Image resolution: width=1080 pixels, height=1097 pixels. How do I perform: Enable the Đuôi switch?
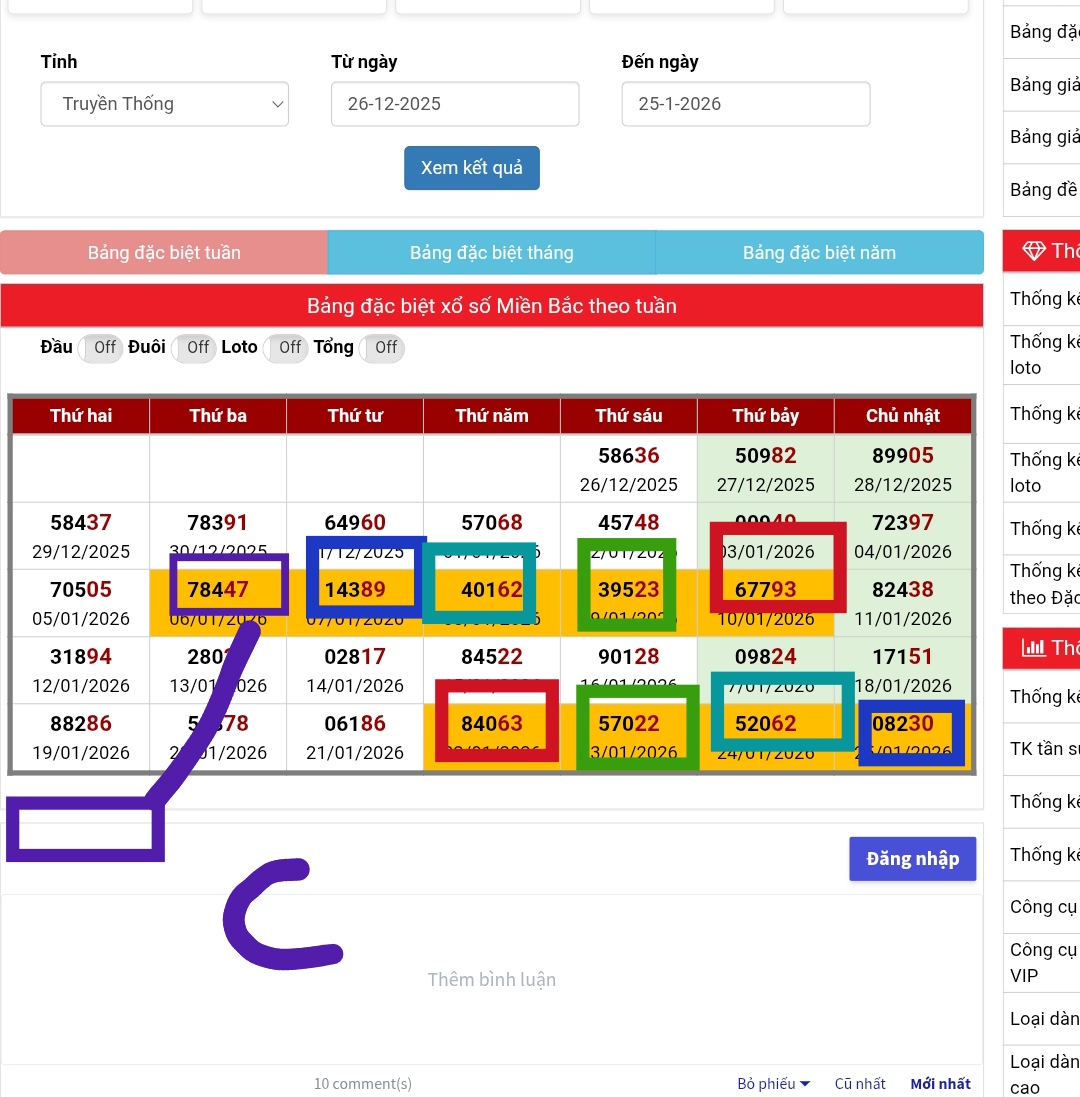(x=194, y=348)
